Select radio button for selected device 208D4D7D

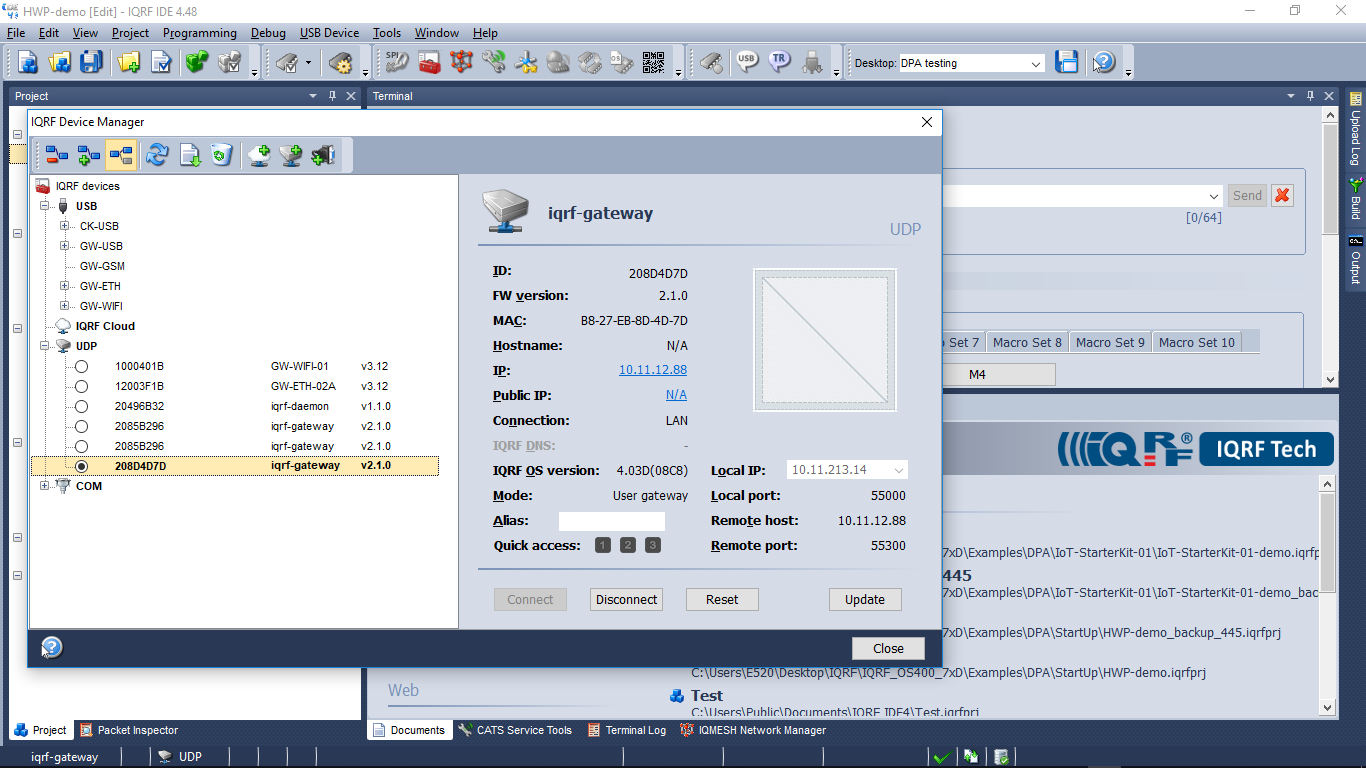[x=81, y=467]
